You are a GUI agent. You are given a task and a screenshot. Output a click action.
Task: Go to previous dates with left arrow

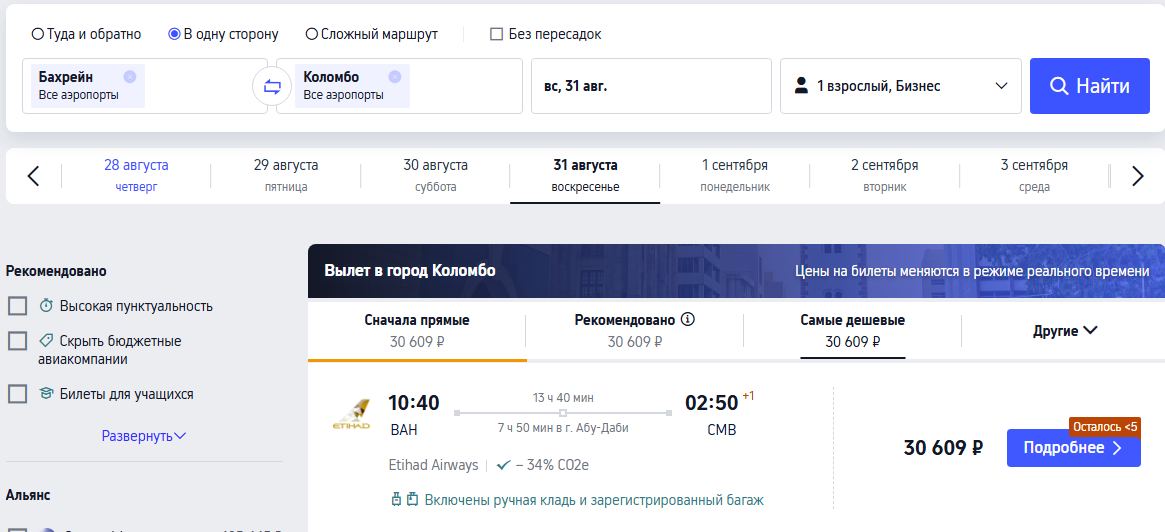coord(33,176)
